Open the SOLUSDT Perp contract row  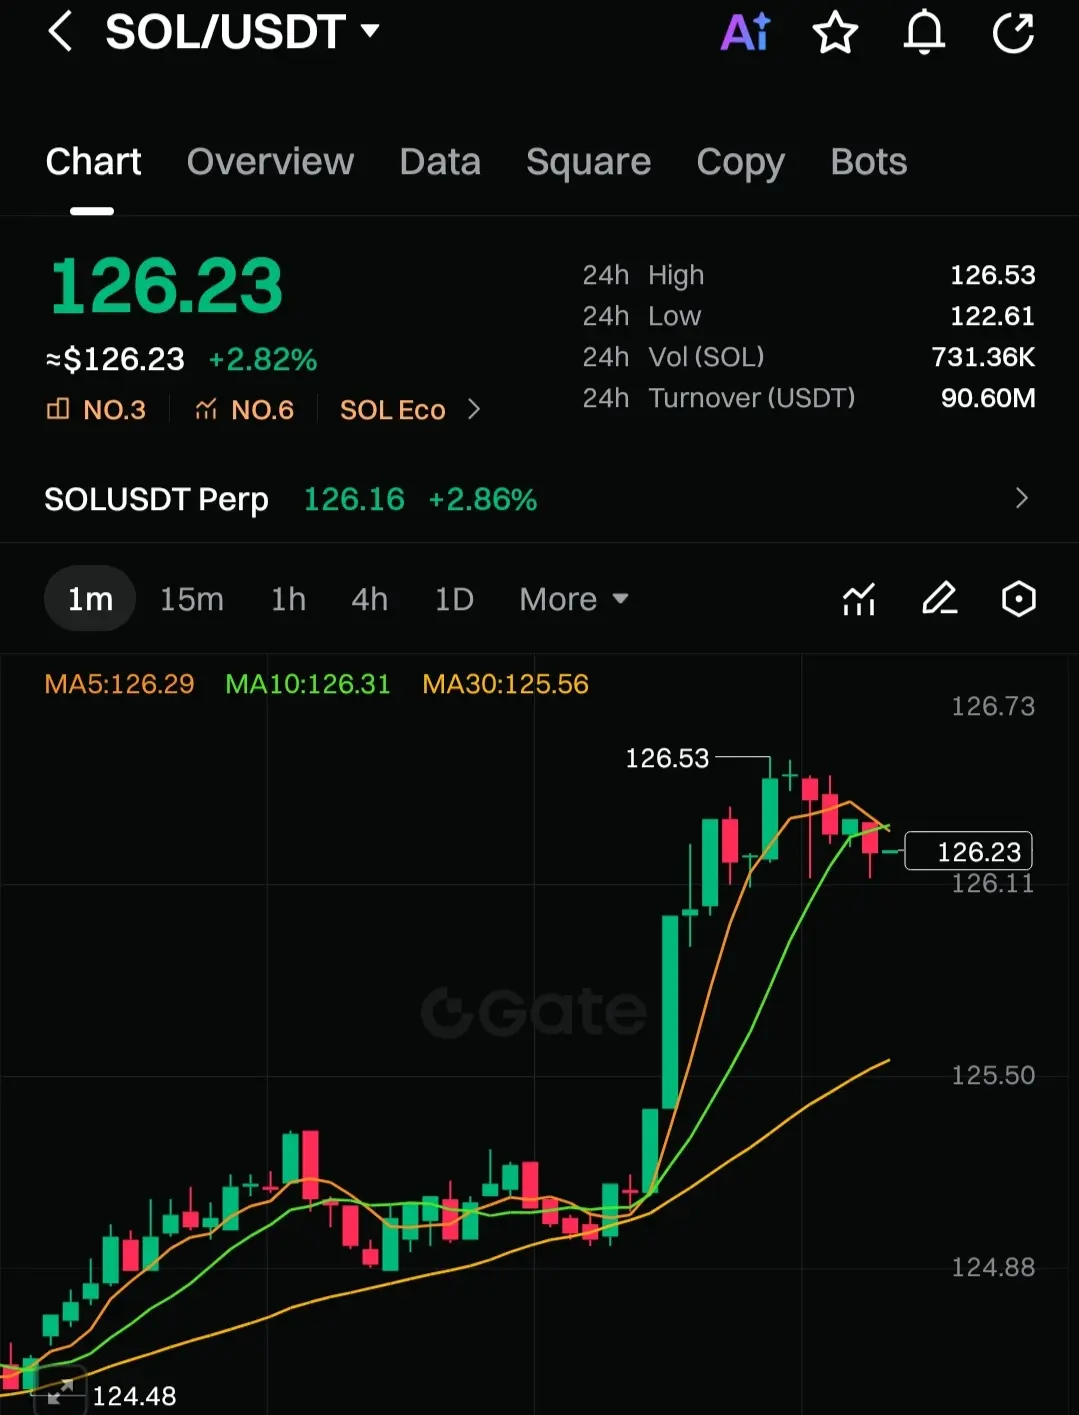(x=539, y=499)
